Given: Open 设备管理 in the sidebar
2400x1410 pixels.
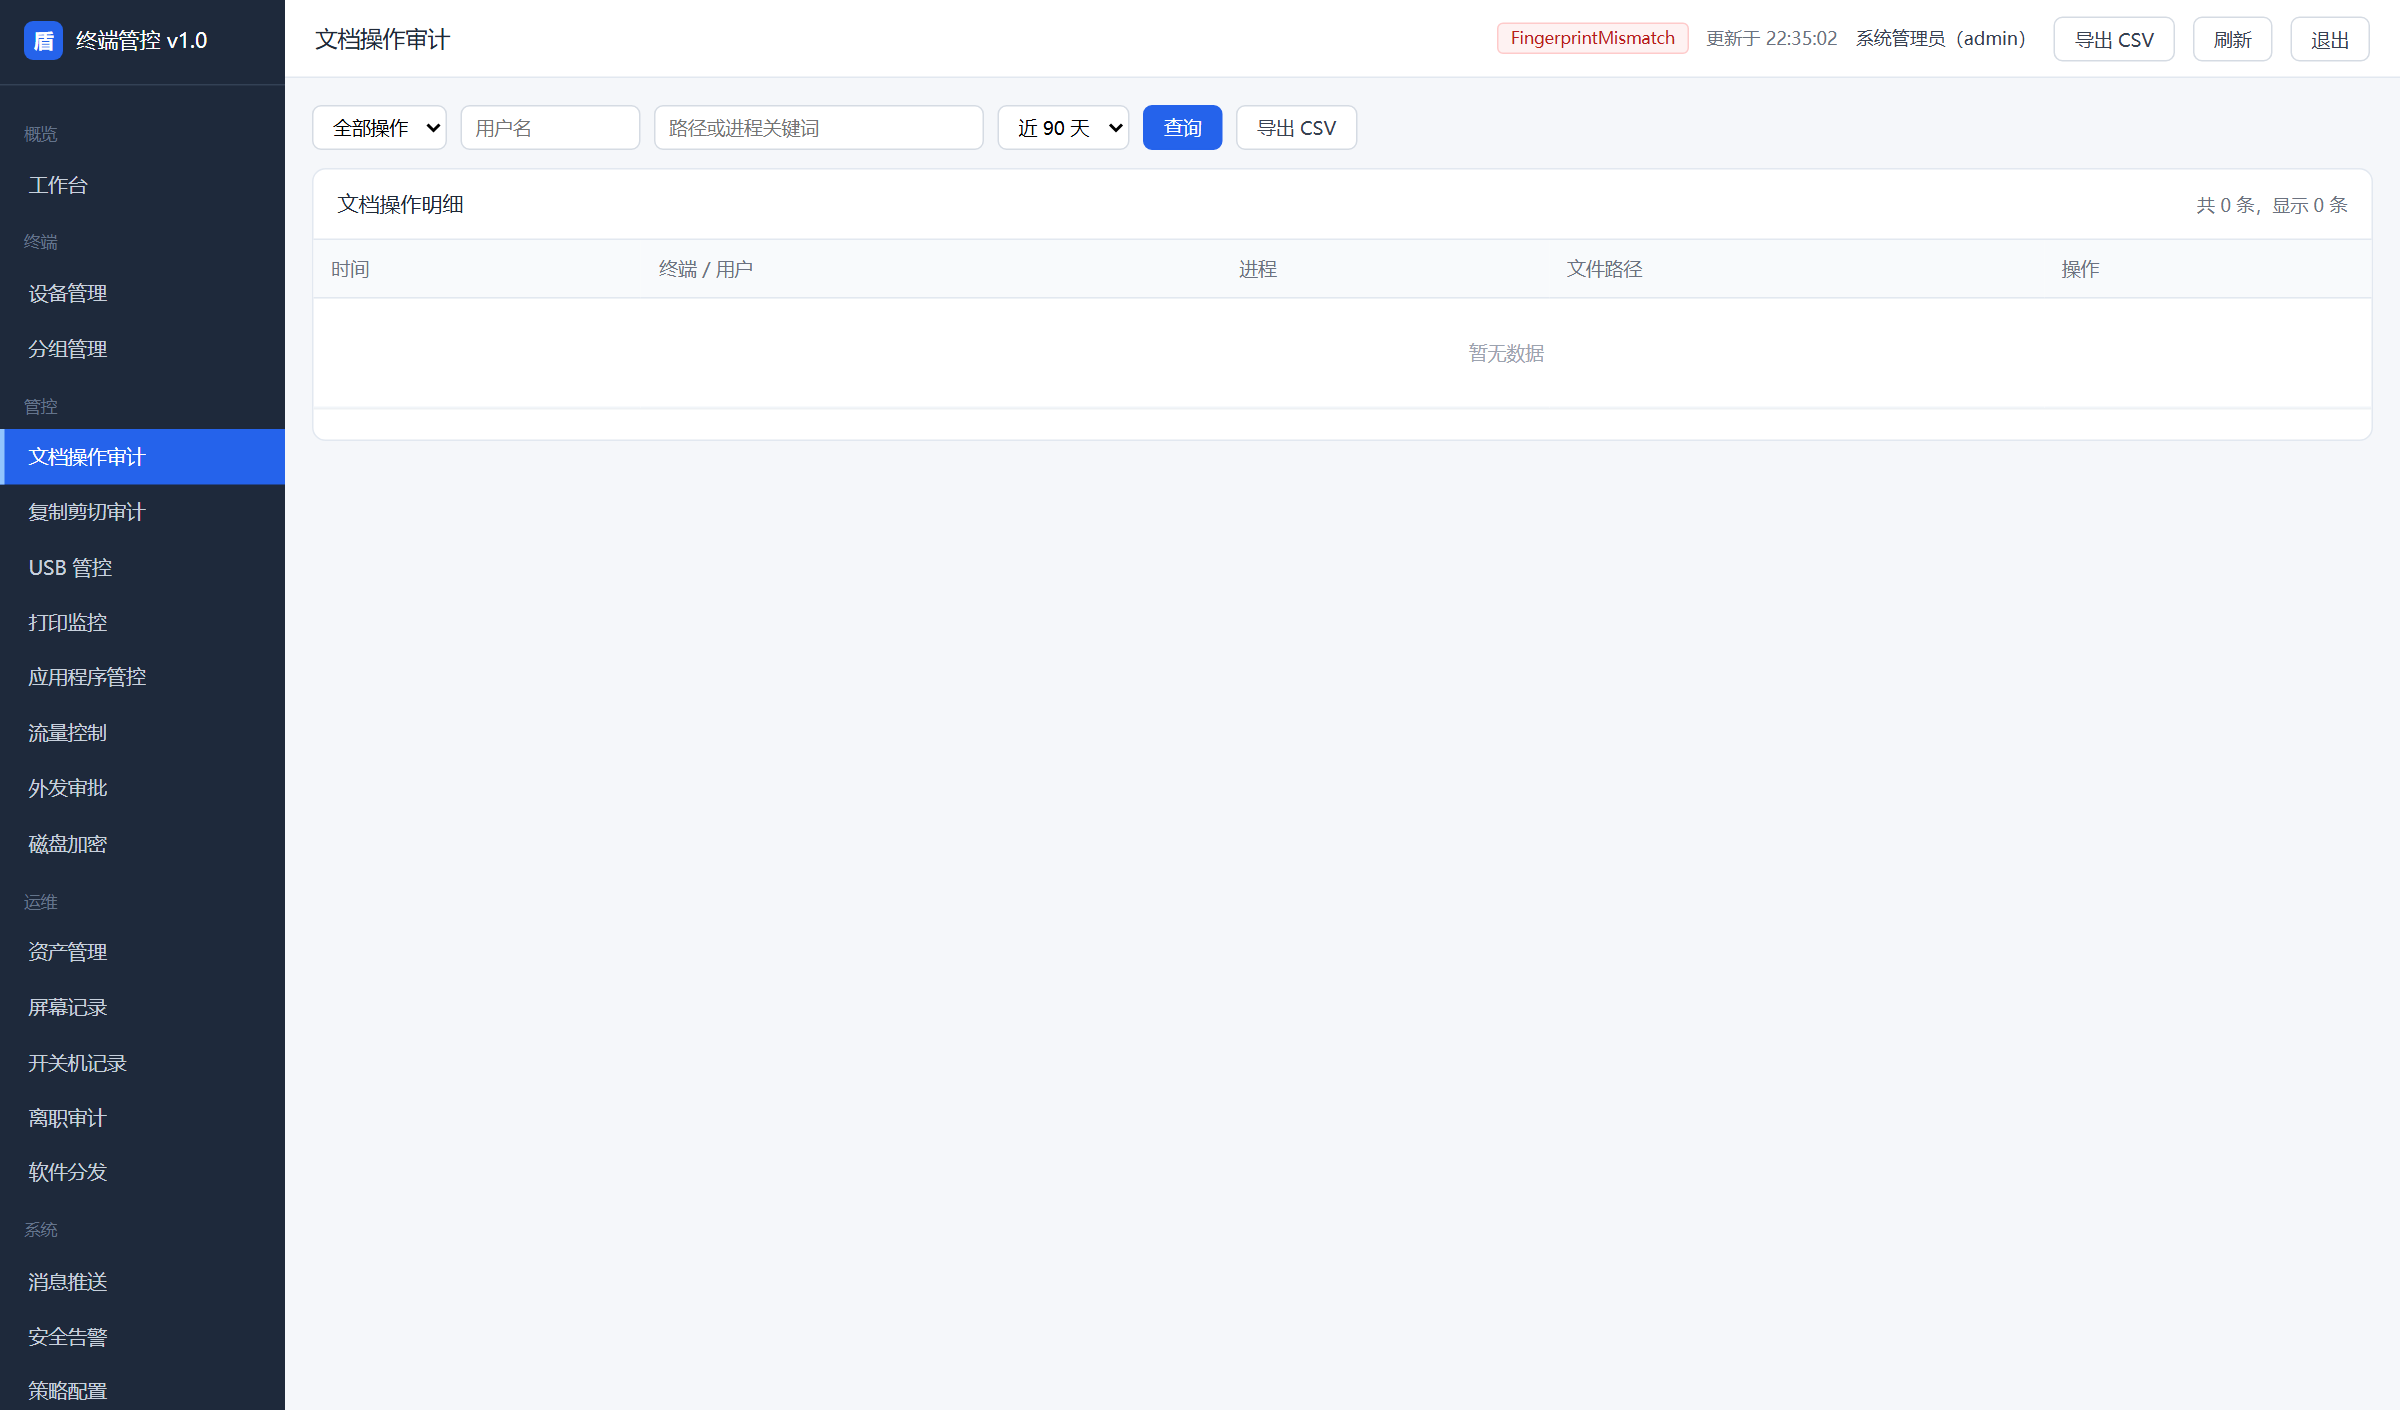Looking at the screenshot, I should [142, 294].
